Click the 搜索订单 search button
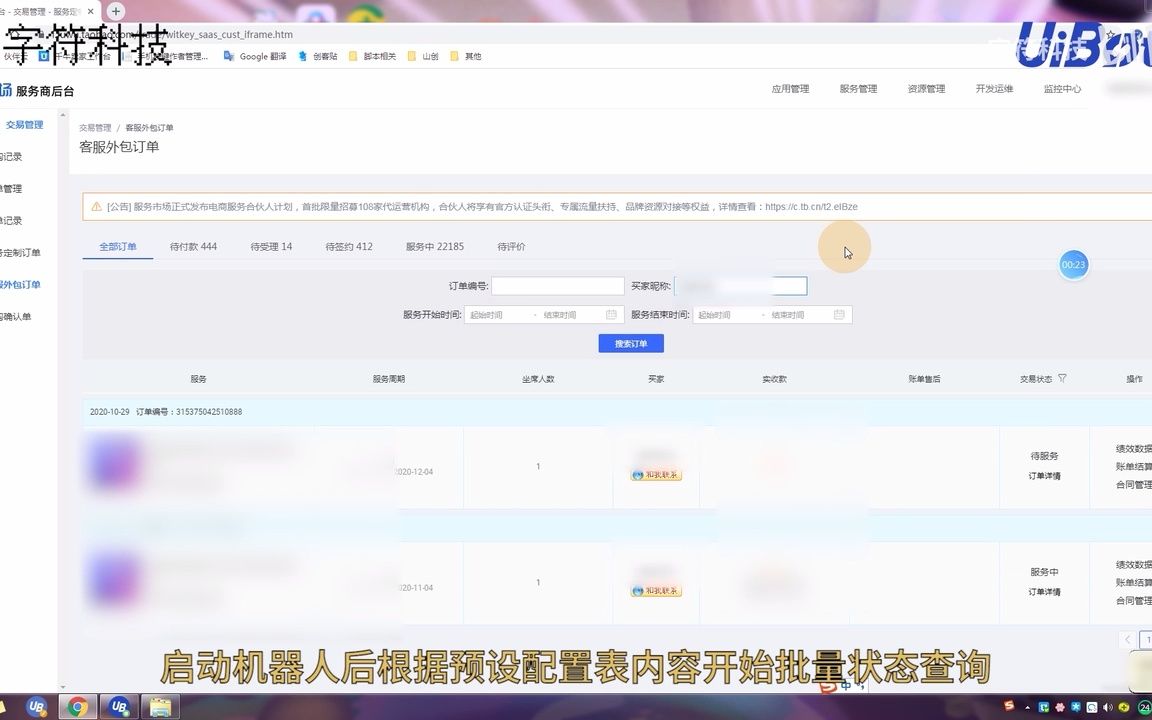The height and width of the screenshot is (720, 1152). tap(630, 343)
